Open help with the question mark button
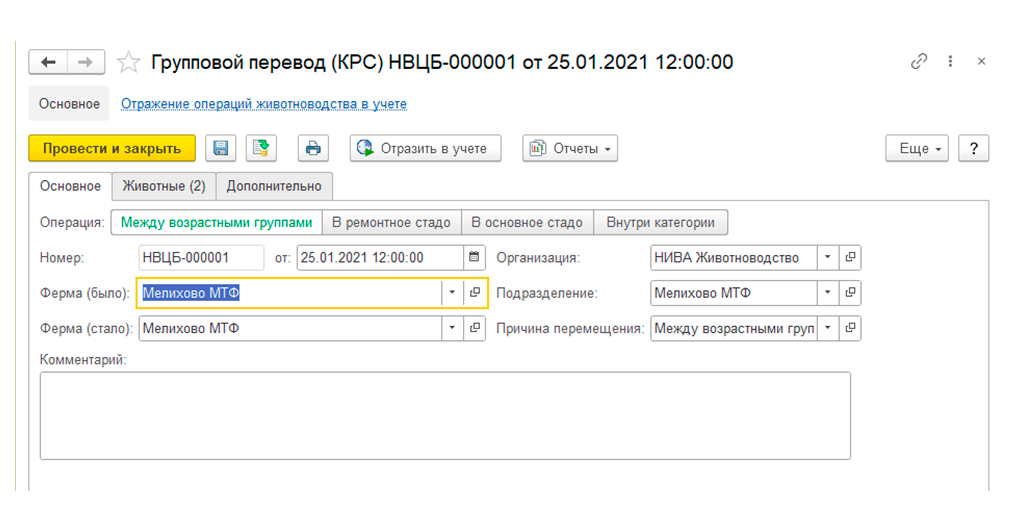 point(974,148)
